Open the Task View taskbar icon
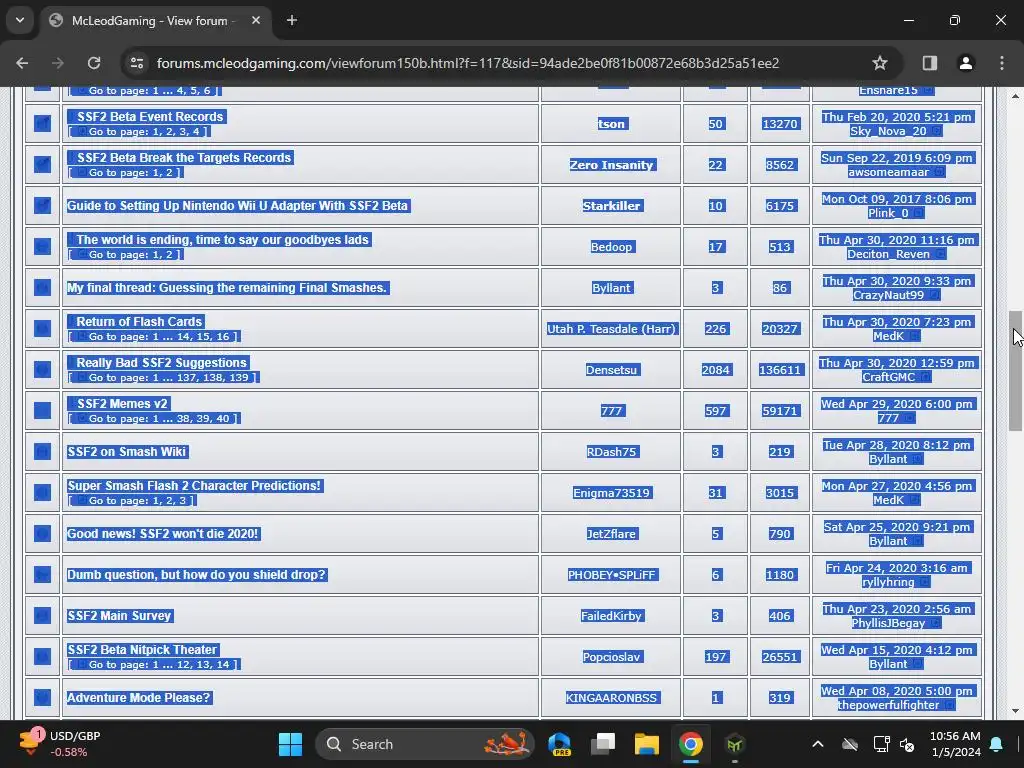Viewport: 1024px width, 768px height. click(x=603, y=744)
